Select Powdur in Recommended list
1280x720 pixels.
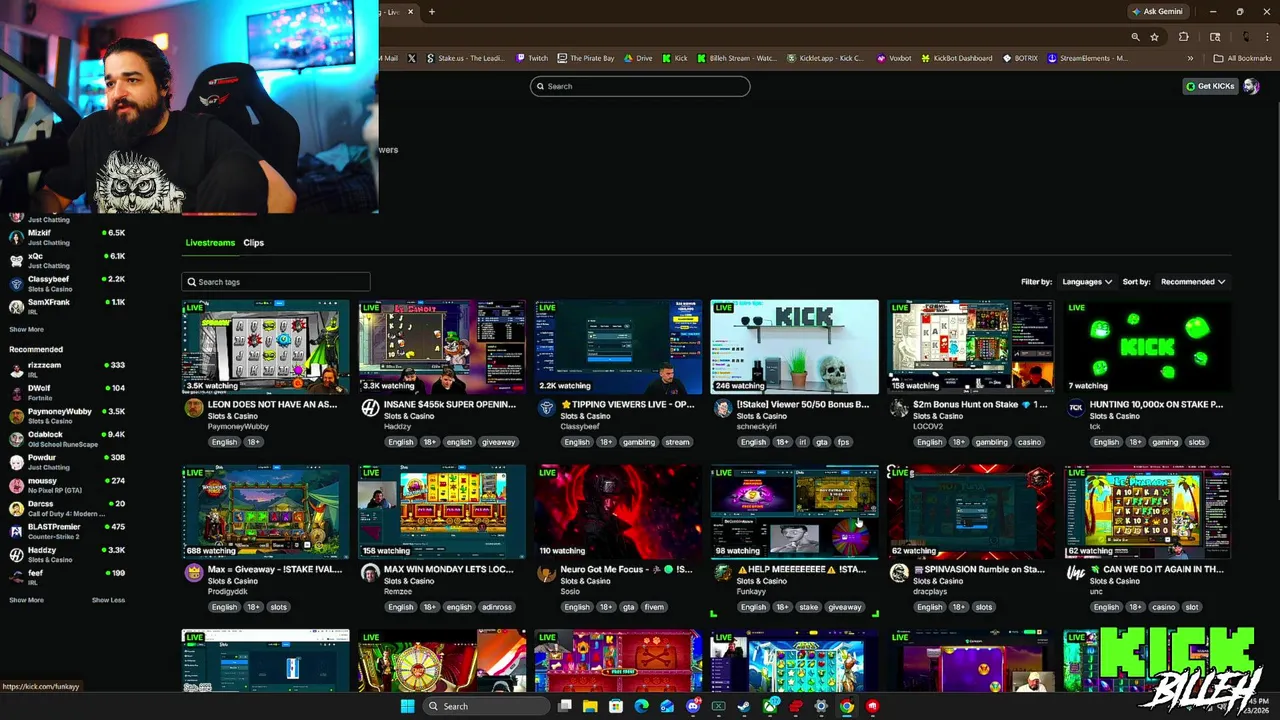pyautogui.click(x=67, y=462)
